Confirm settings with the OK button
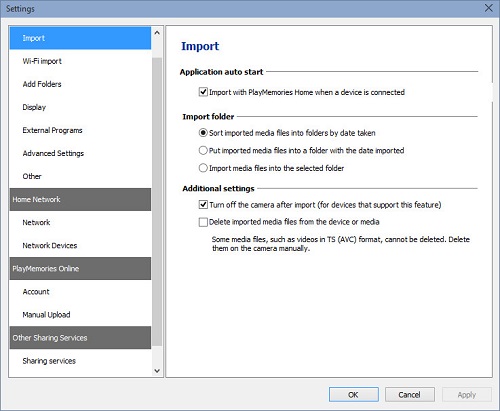The width and height of the screenshot is (500, 411). click(x=353, y=395)
